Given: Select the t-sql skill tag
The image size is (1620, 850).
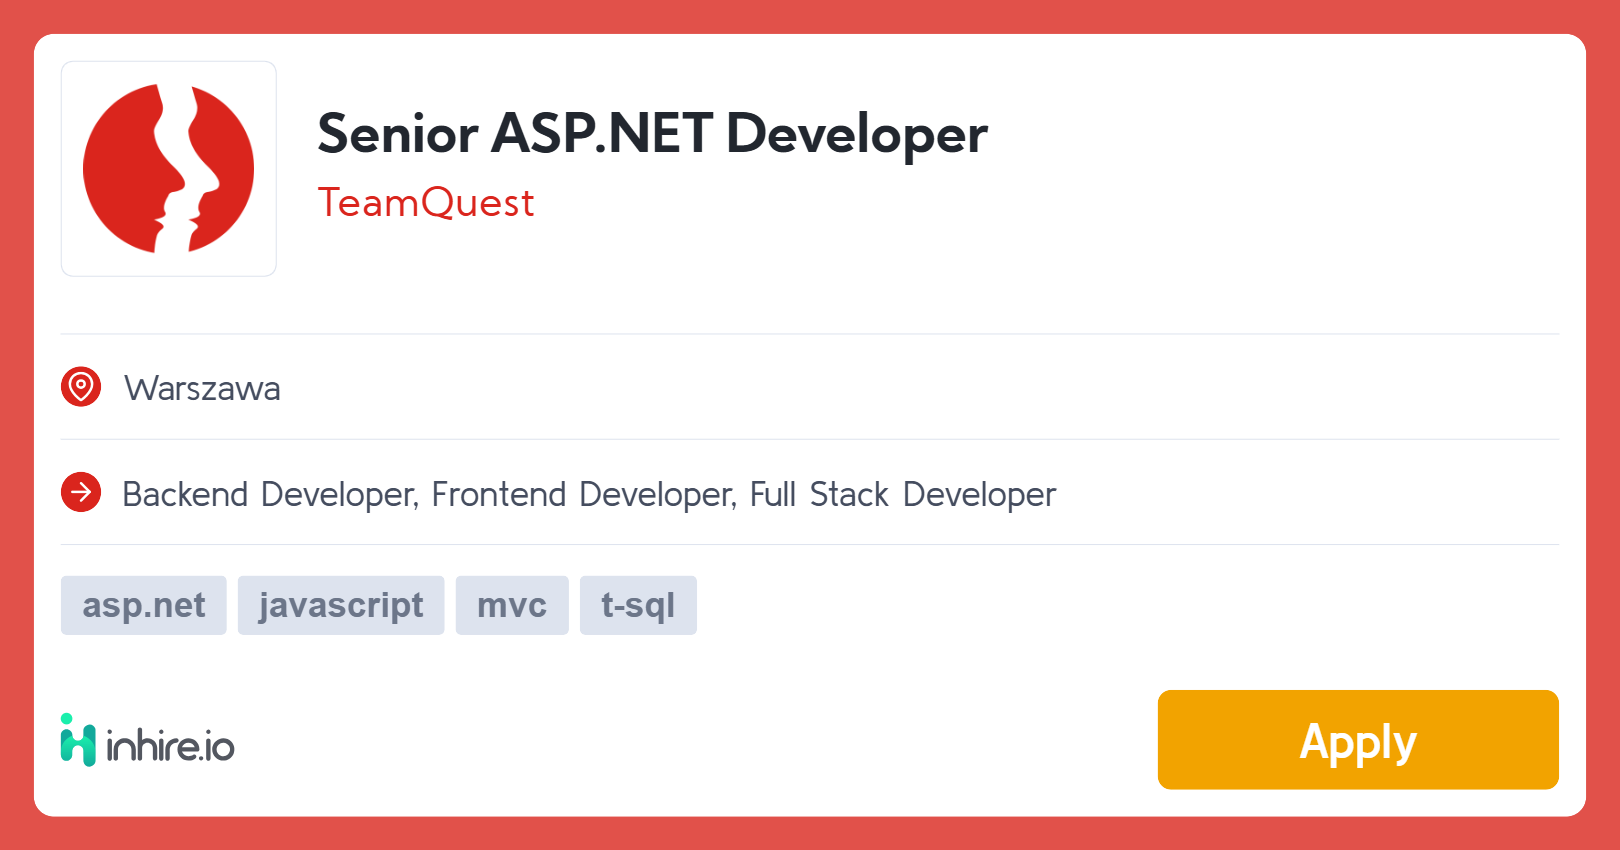Looking at the screenshot, I should [638, 605].
